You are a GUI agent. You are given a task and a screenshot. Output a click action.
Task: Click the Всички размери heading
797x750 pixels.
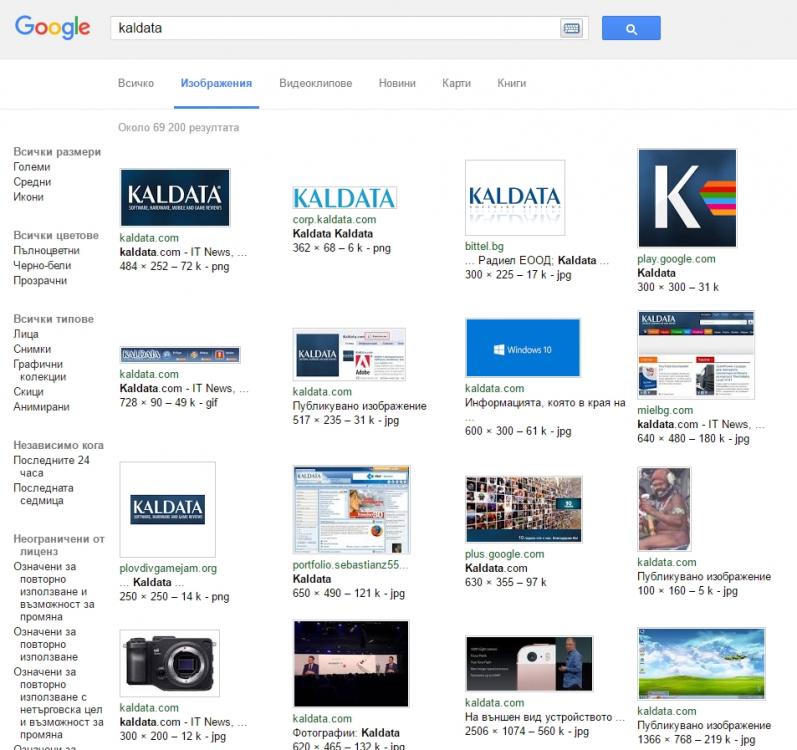pos(57,152)
